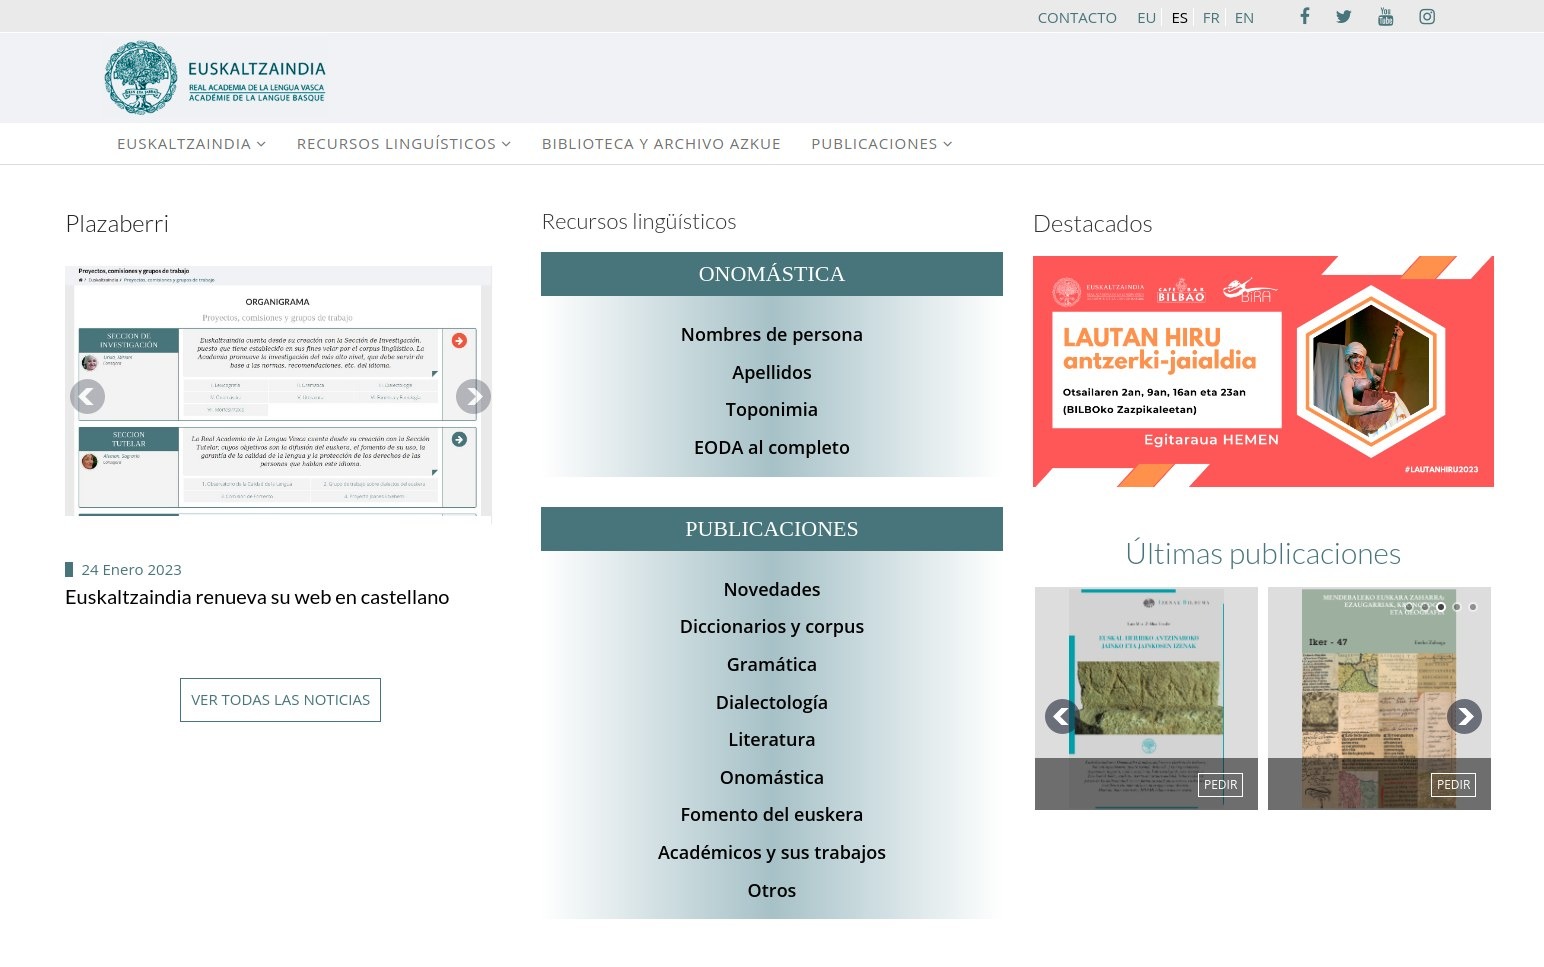
Task: Expand the Publicaciones navigation menu
Action: [881, 144]
